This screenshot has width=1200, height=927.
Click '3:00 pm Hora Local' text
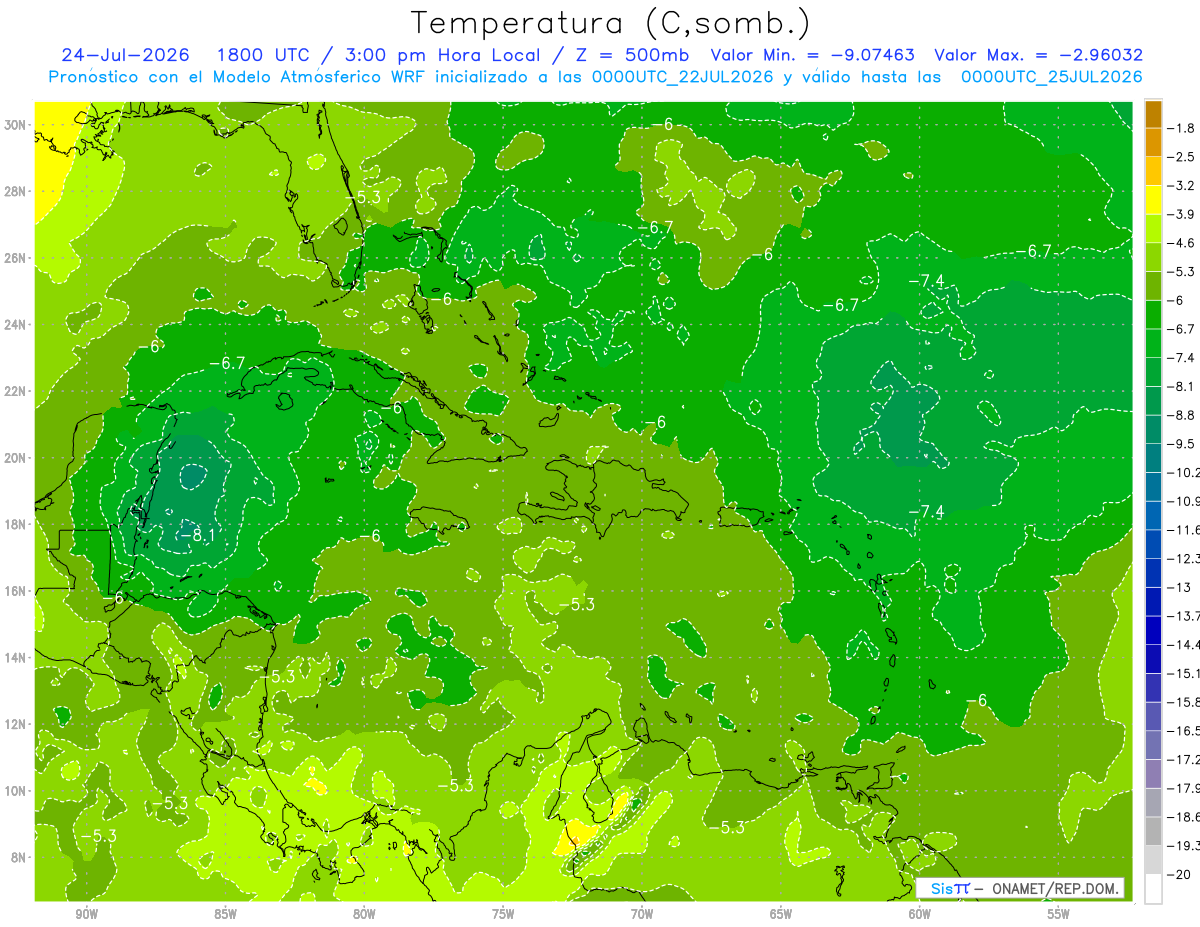(441, 55)
